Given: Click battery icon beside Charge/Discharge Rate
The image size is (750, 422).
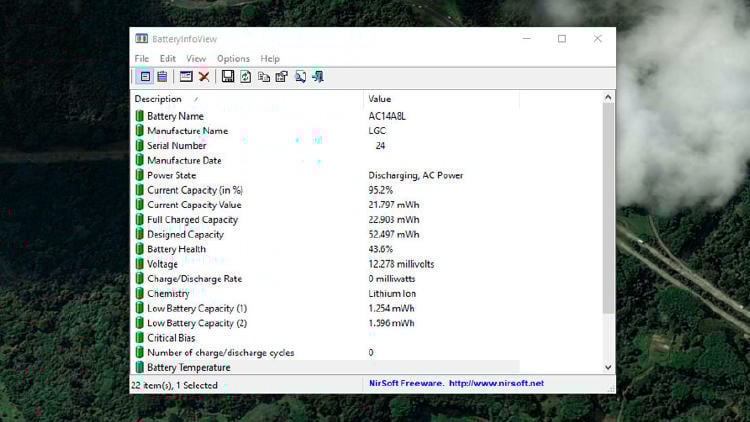Looking at the screenshot, I should point(139,278).
